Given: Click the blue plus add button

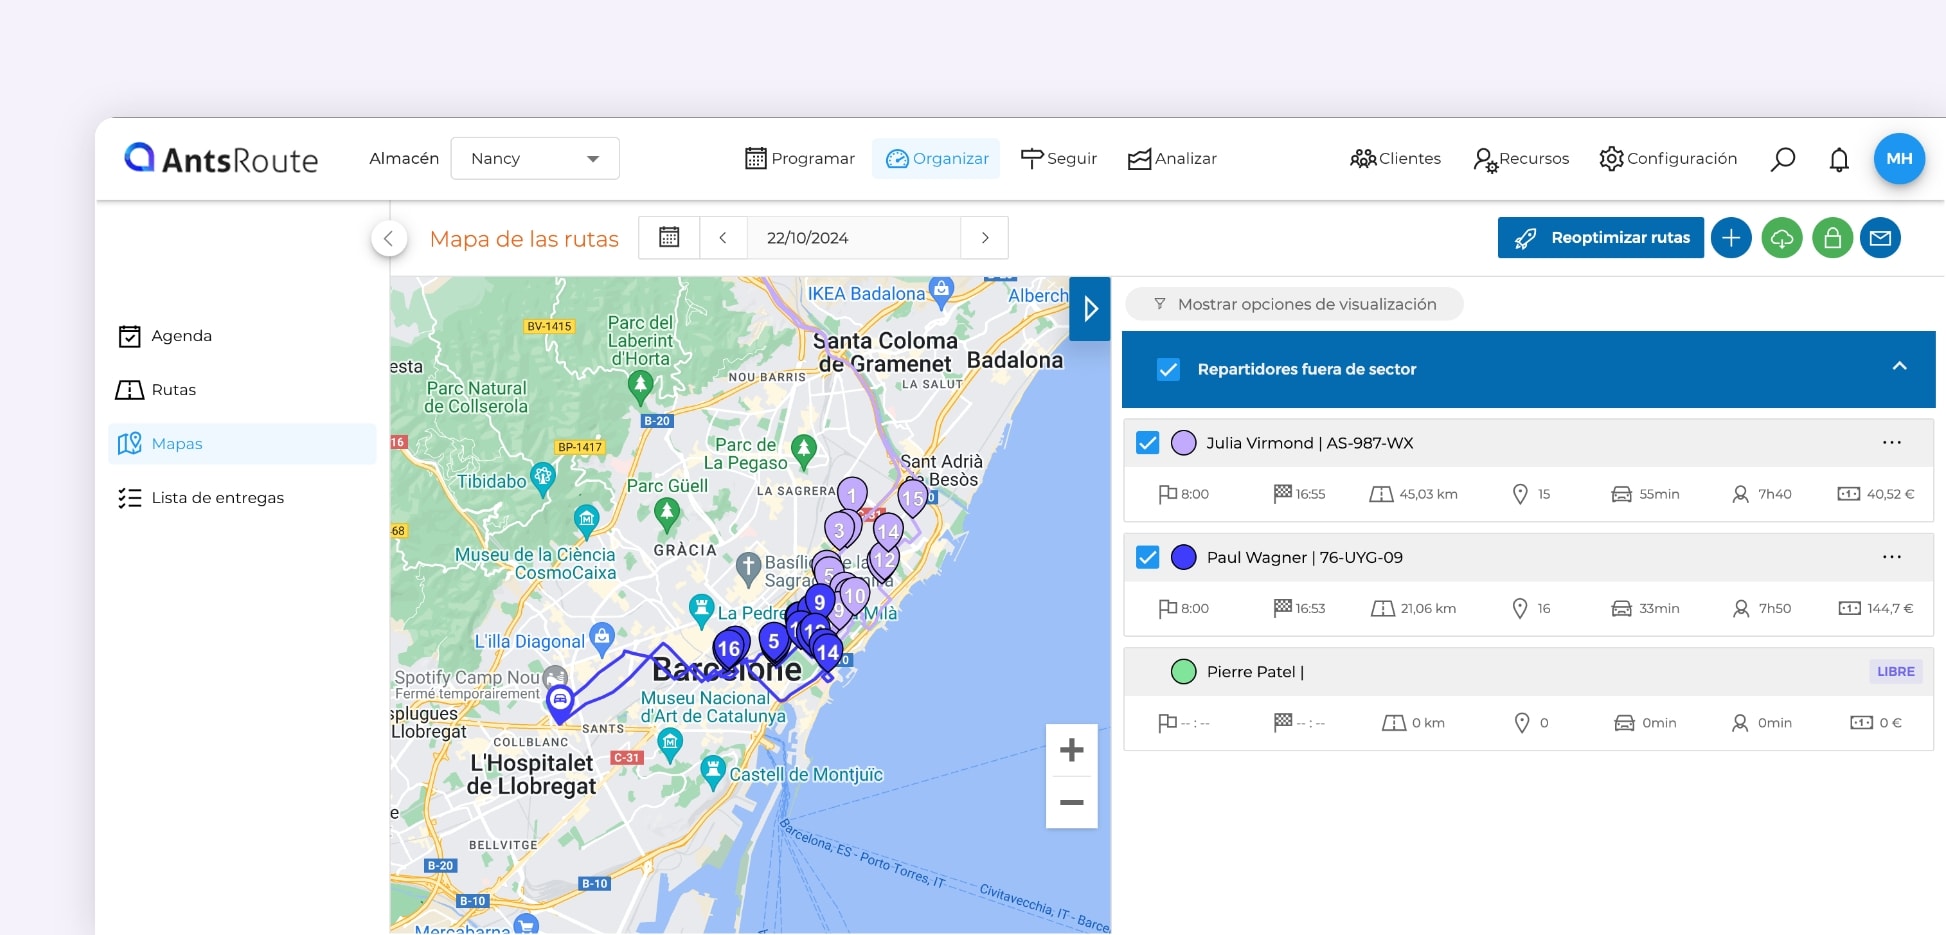Looking at the screenshot, I should (1730, 238).
